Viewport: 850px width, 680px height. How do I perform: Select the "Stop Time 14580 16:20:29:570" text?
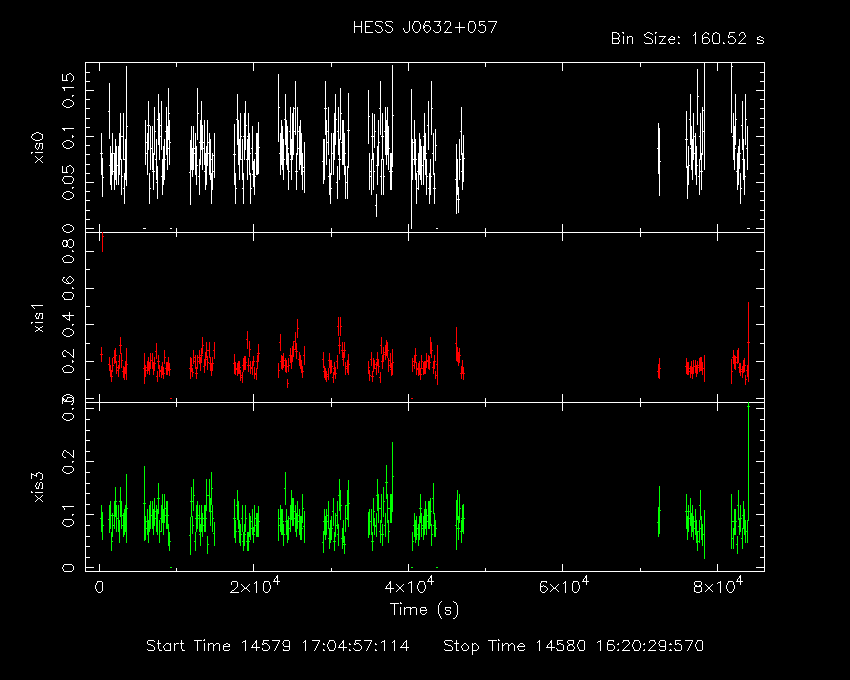coord(574,646)
